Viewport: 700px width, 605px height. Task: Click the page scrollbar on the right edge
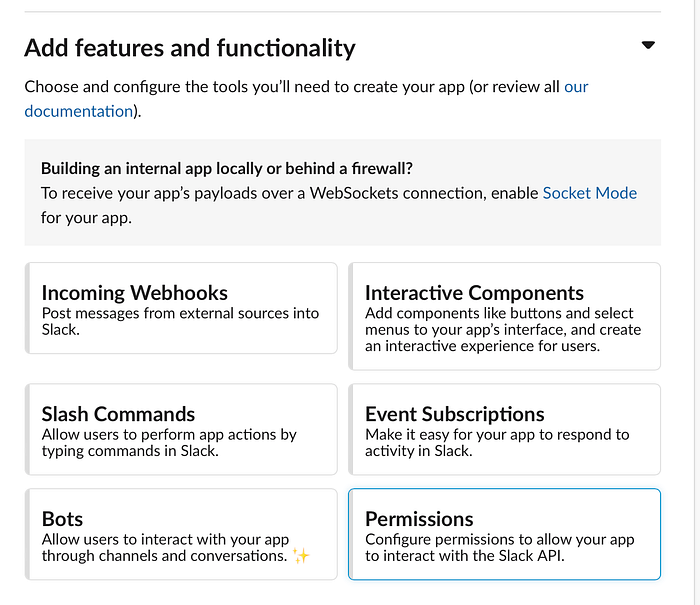[x=697, y=302]
